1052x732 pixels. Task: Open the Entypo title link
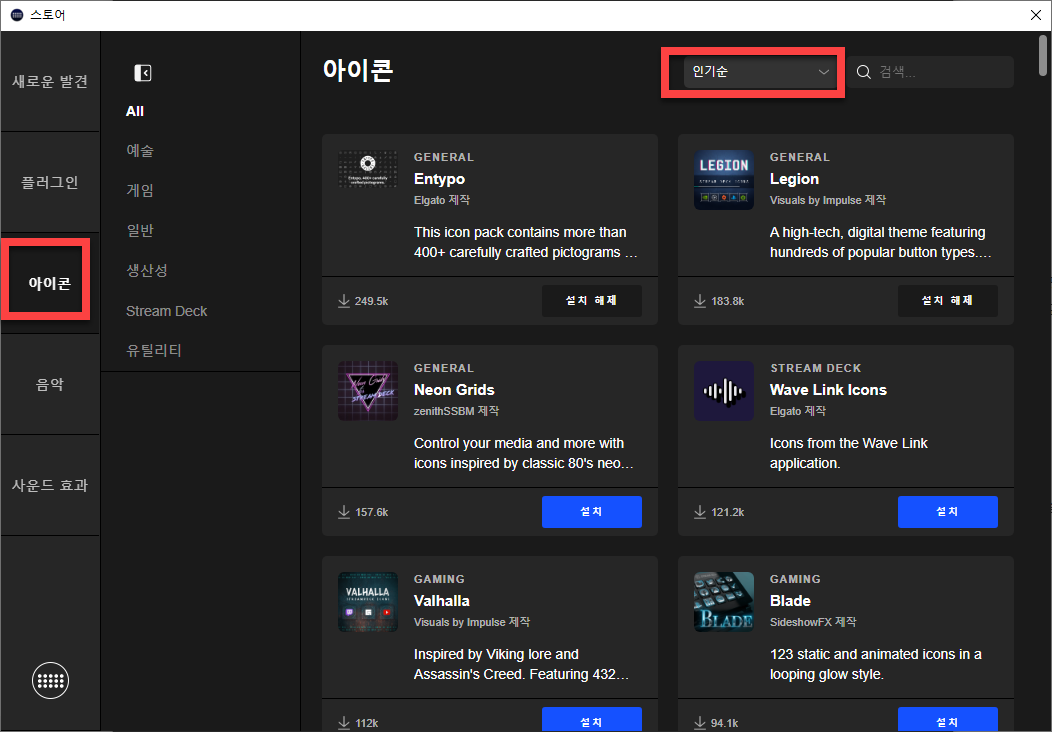[439, 179]
